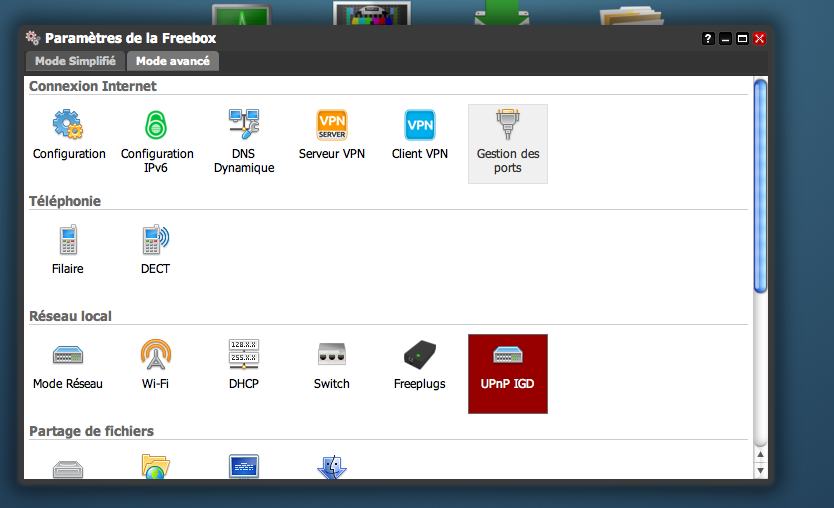Open Client VPN settings
This screenshot has width=834, height=508.
[x=420, y=135]
